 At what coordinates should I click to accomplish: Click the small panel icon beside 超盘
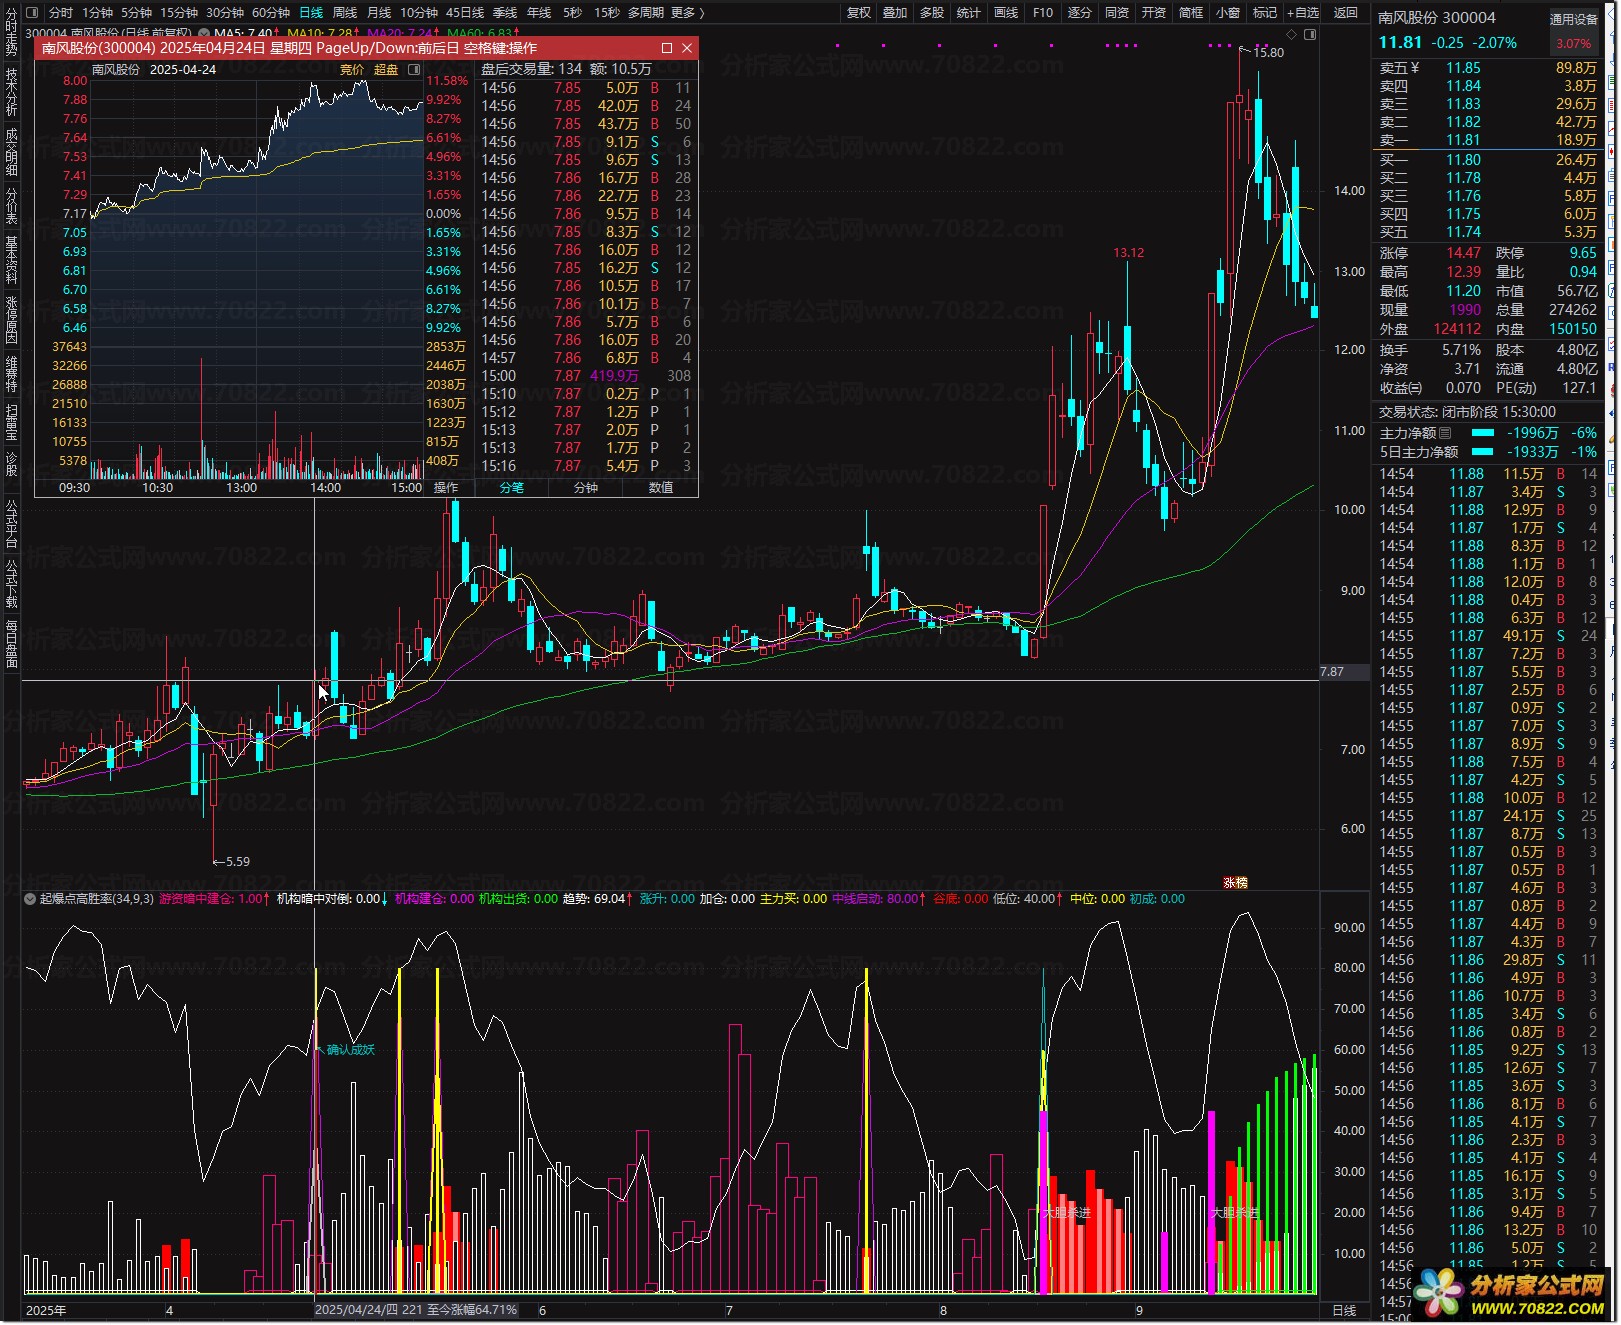(414, 70)
